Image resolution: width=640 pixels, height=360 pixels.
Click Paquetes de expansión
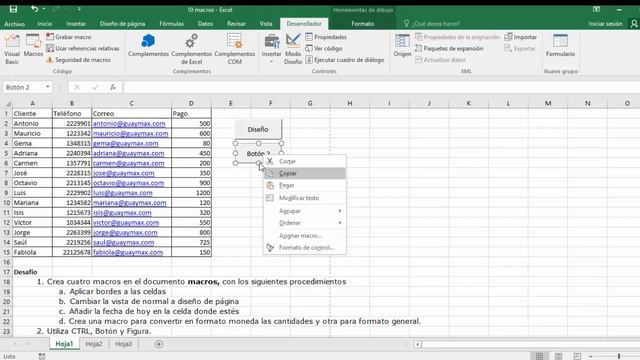[449, 48]
